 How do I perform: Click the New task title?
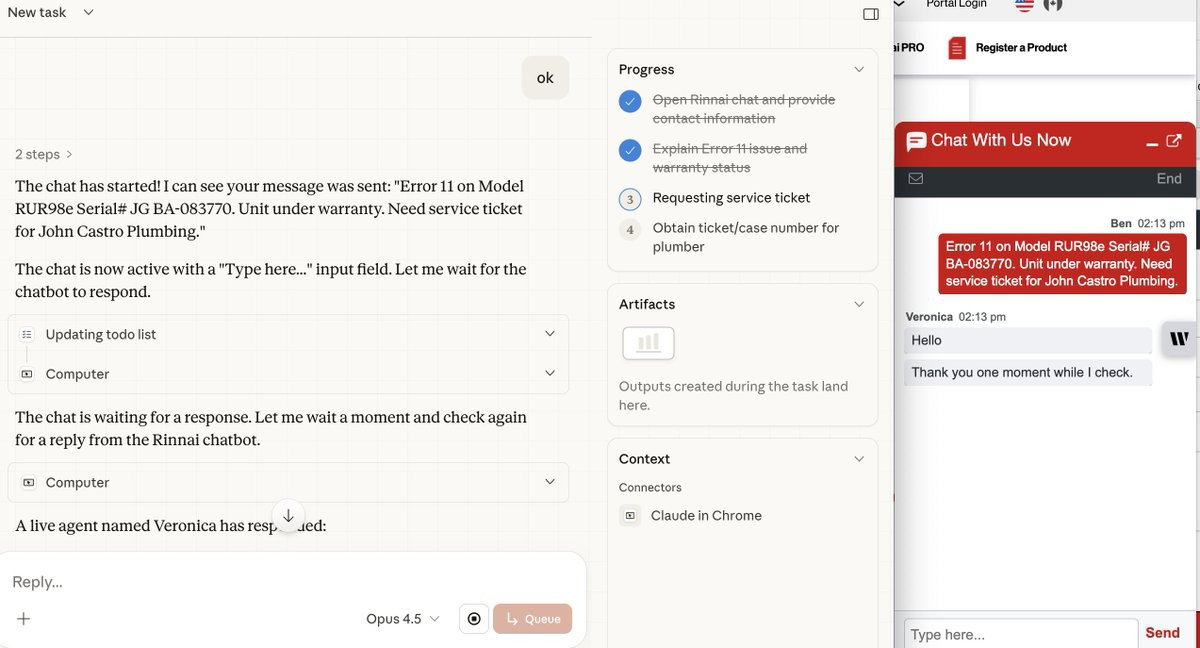[37, 13]
